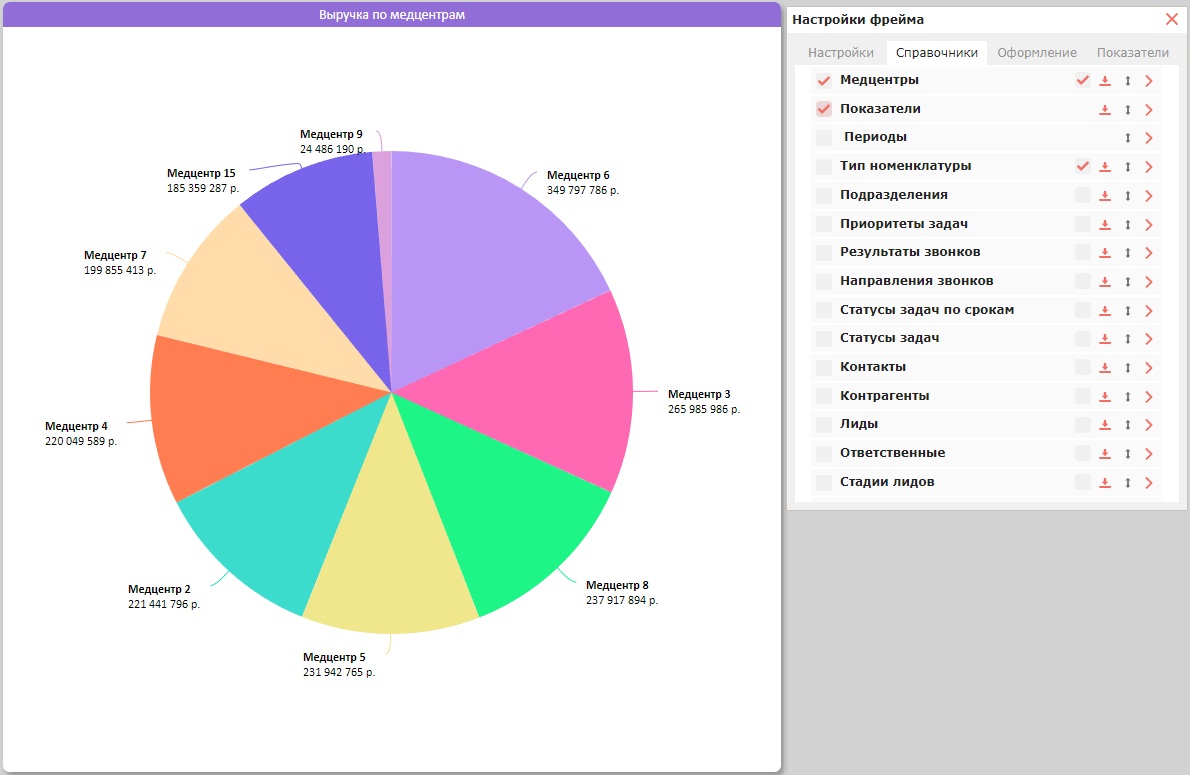Click the sort arrows icon for Периоды
The height and width of the screenshot is (775, 1190).
[1128, 138]
